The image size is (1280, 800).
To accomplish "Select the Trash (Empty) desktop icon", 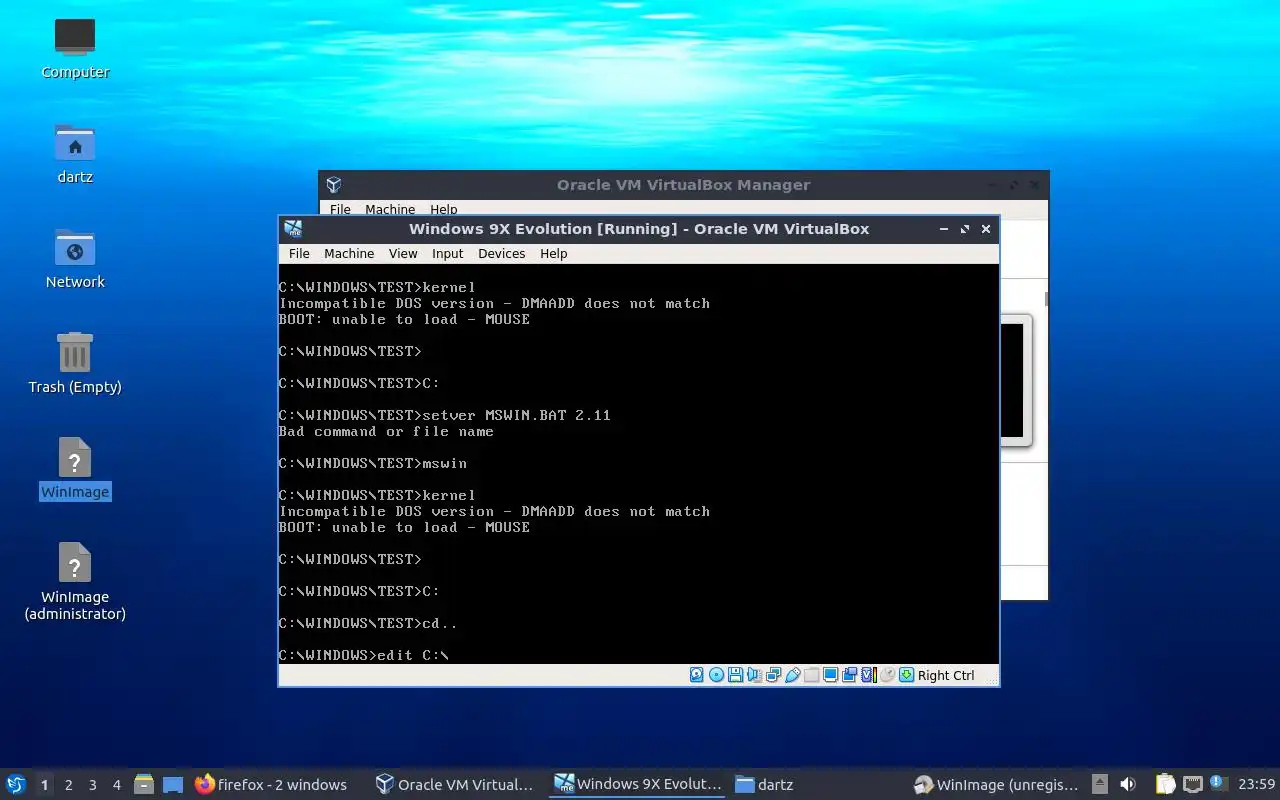I will tap(75, 363).
